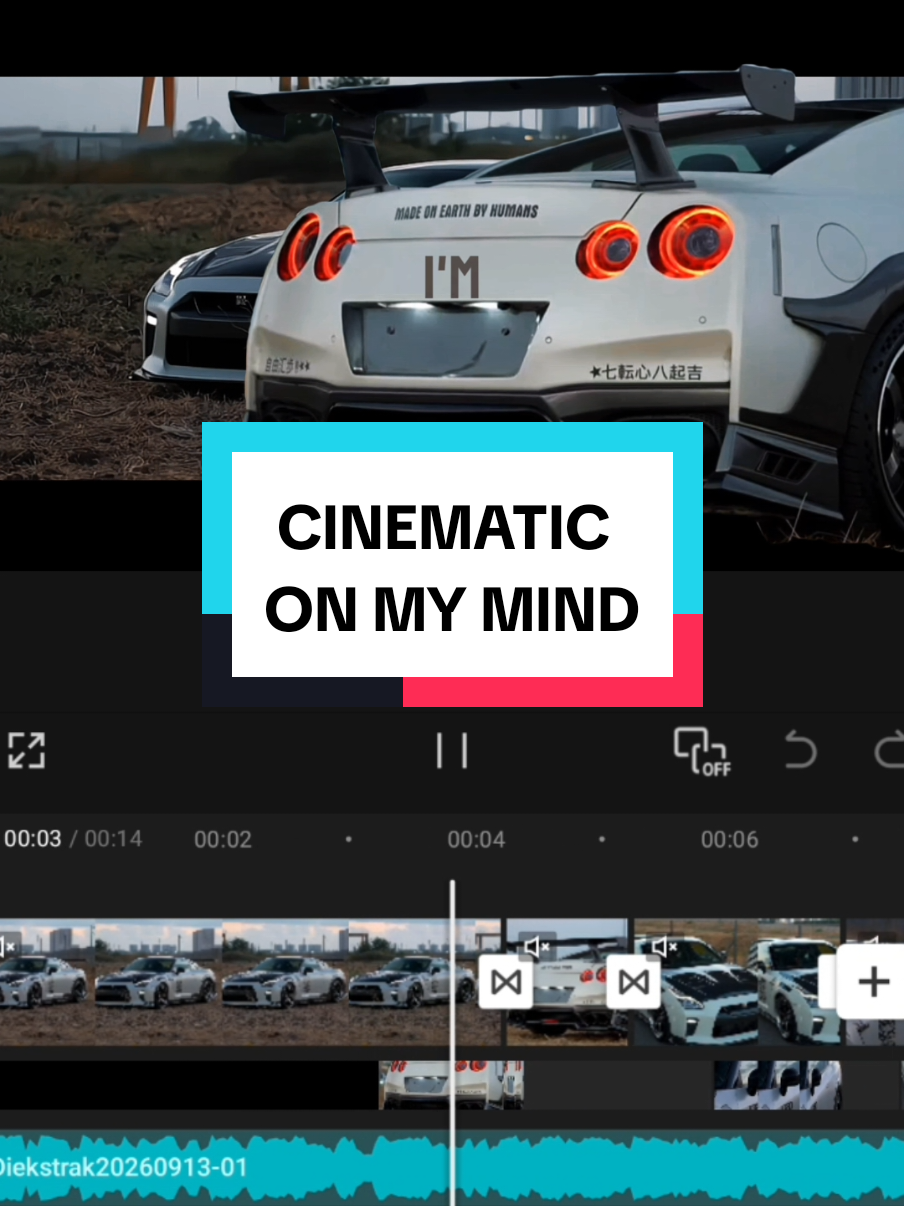The width and height of the screenshot is (904, 1206).
Task: Click the current time 00:03 readout
Action: click(33, 838)
